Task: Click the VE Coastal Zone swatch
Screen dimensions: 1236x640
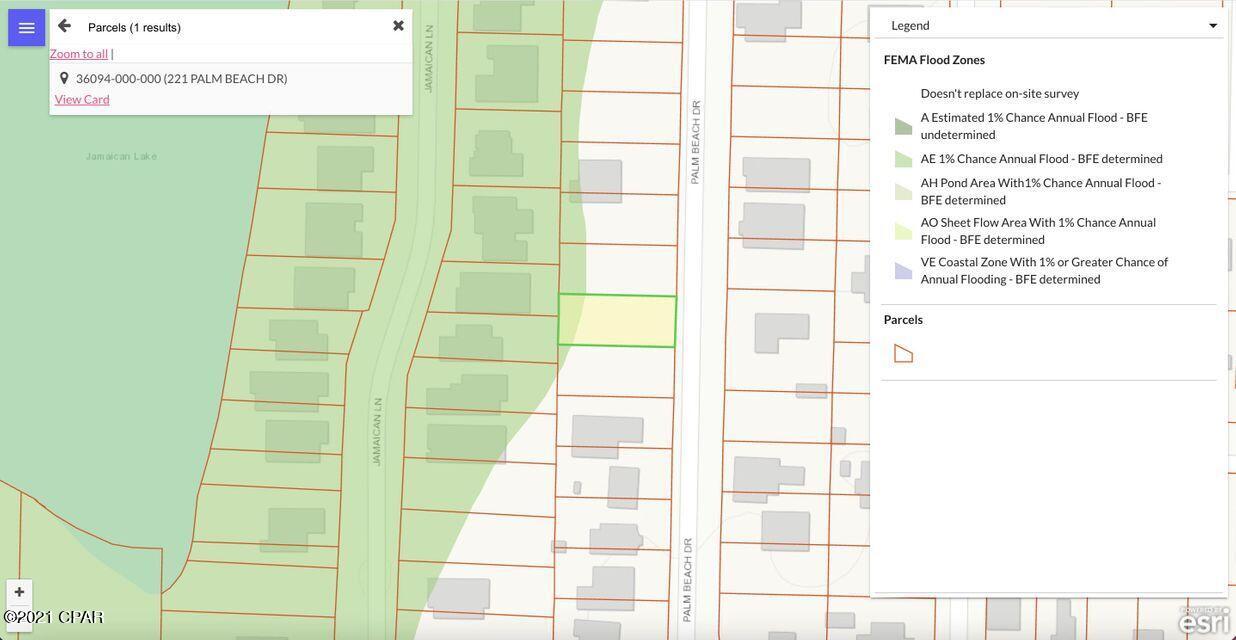Action: 903,270
